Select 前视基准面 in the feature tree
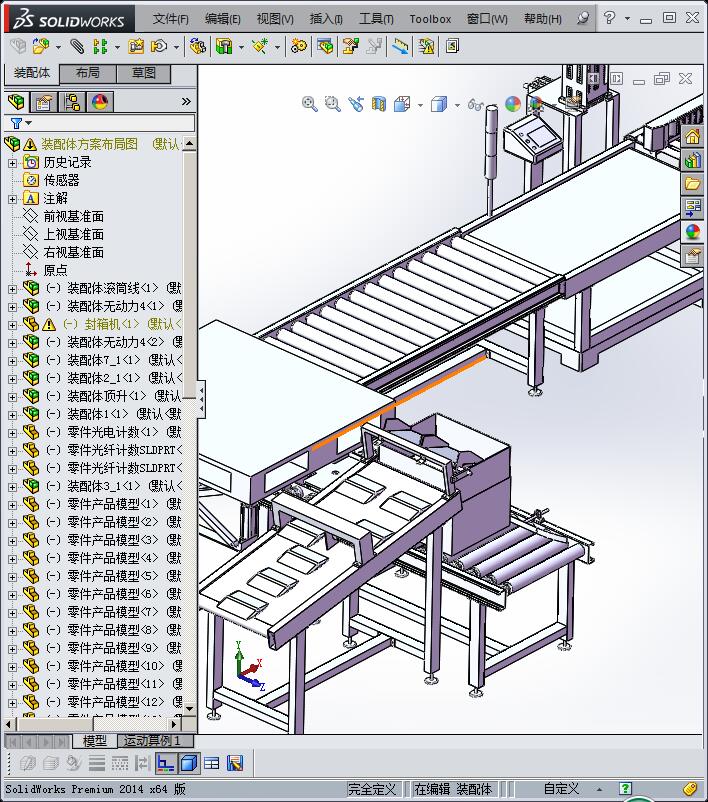The image size is (708, 802). pyautogui.click(x=74, y=216)
